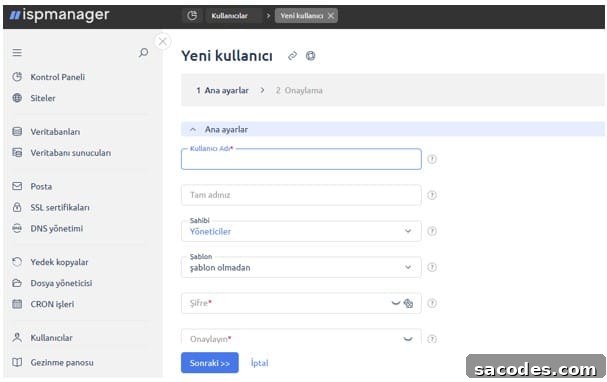This screenshot has width=607, height=382.
Task: Open Kontrol Paneli
Action: coord(58,77)
